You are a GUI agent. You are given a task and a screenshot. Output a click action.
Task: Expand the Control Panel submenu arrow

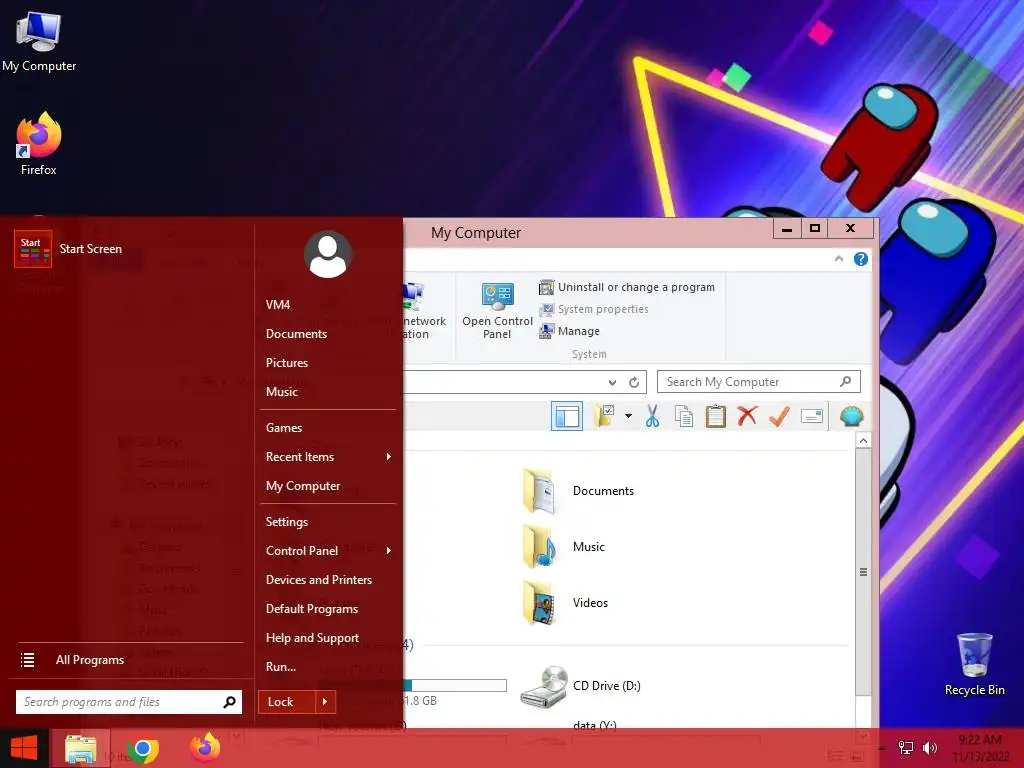389,551
